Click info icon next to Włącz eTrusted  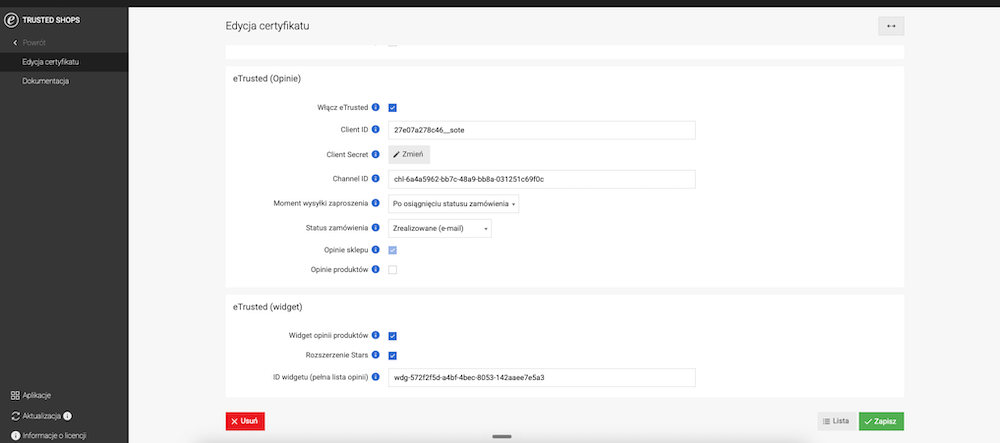pos(376,107)
